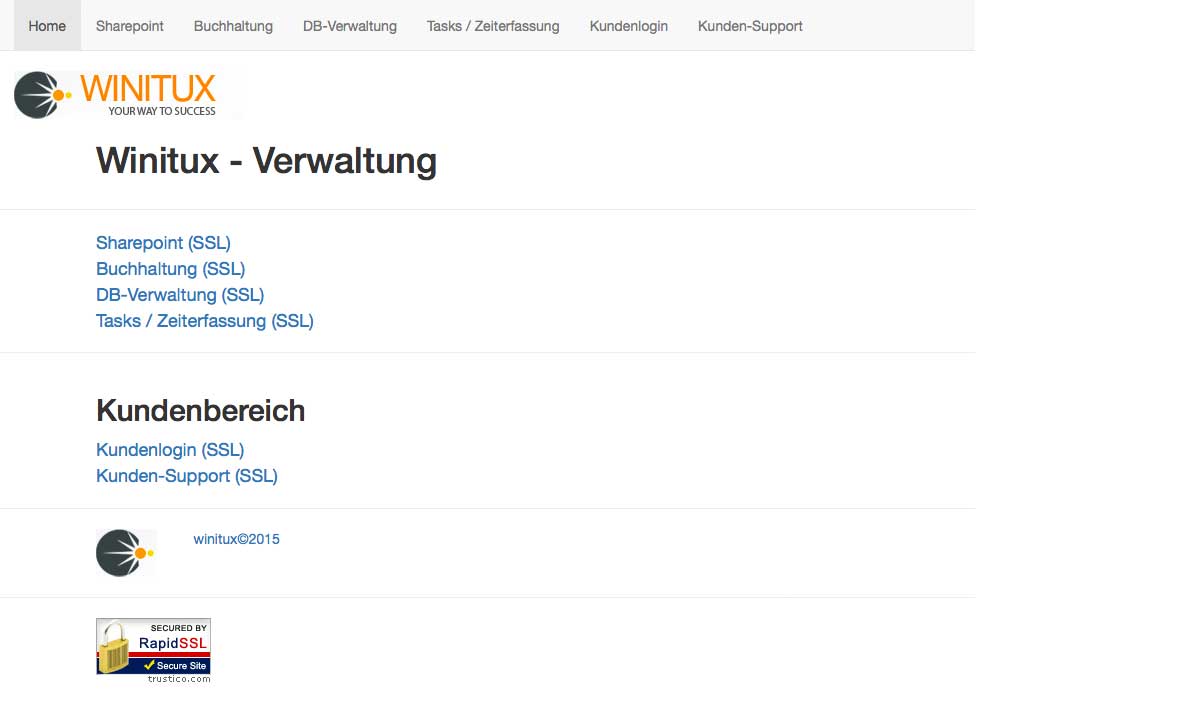1192x713 pixels.
Task: Select Buchhaltung in the top navigation bar
Action: (x=233, y=26)
